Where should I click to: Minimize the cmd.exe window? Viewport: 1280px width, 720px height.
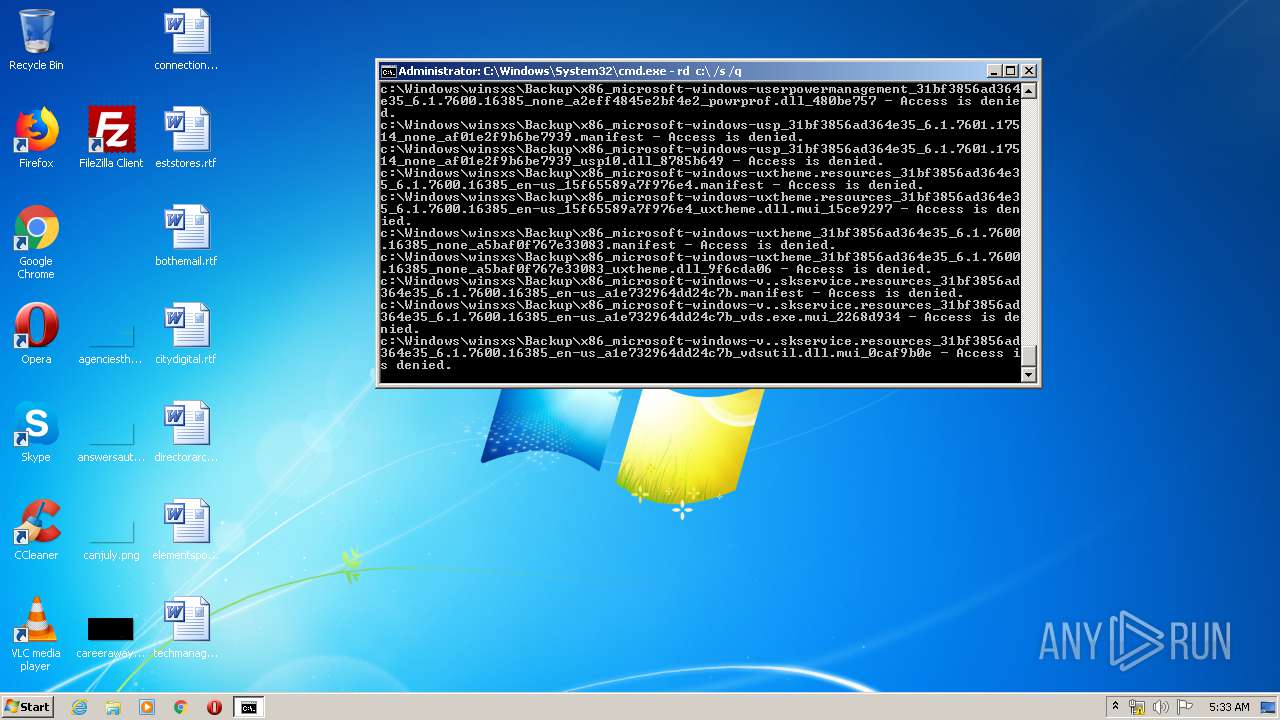(993, 71)
